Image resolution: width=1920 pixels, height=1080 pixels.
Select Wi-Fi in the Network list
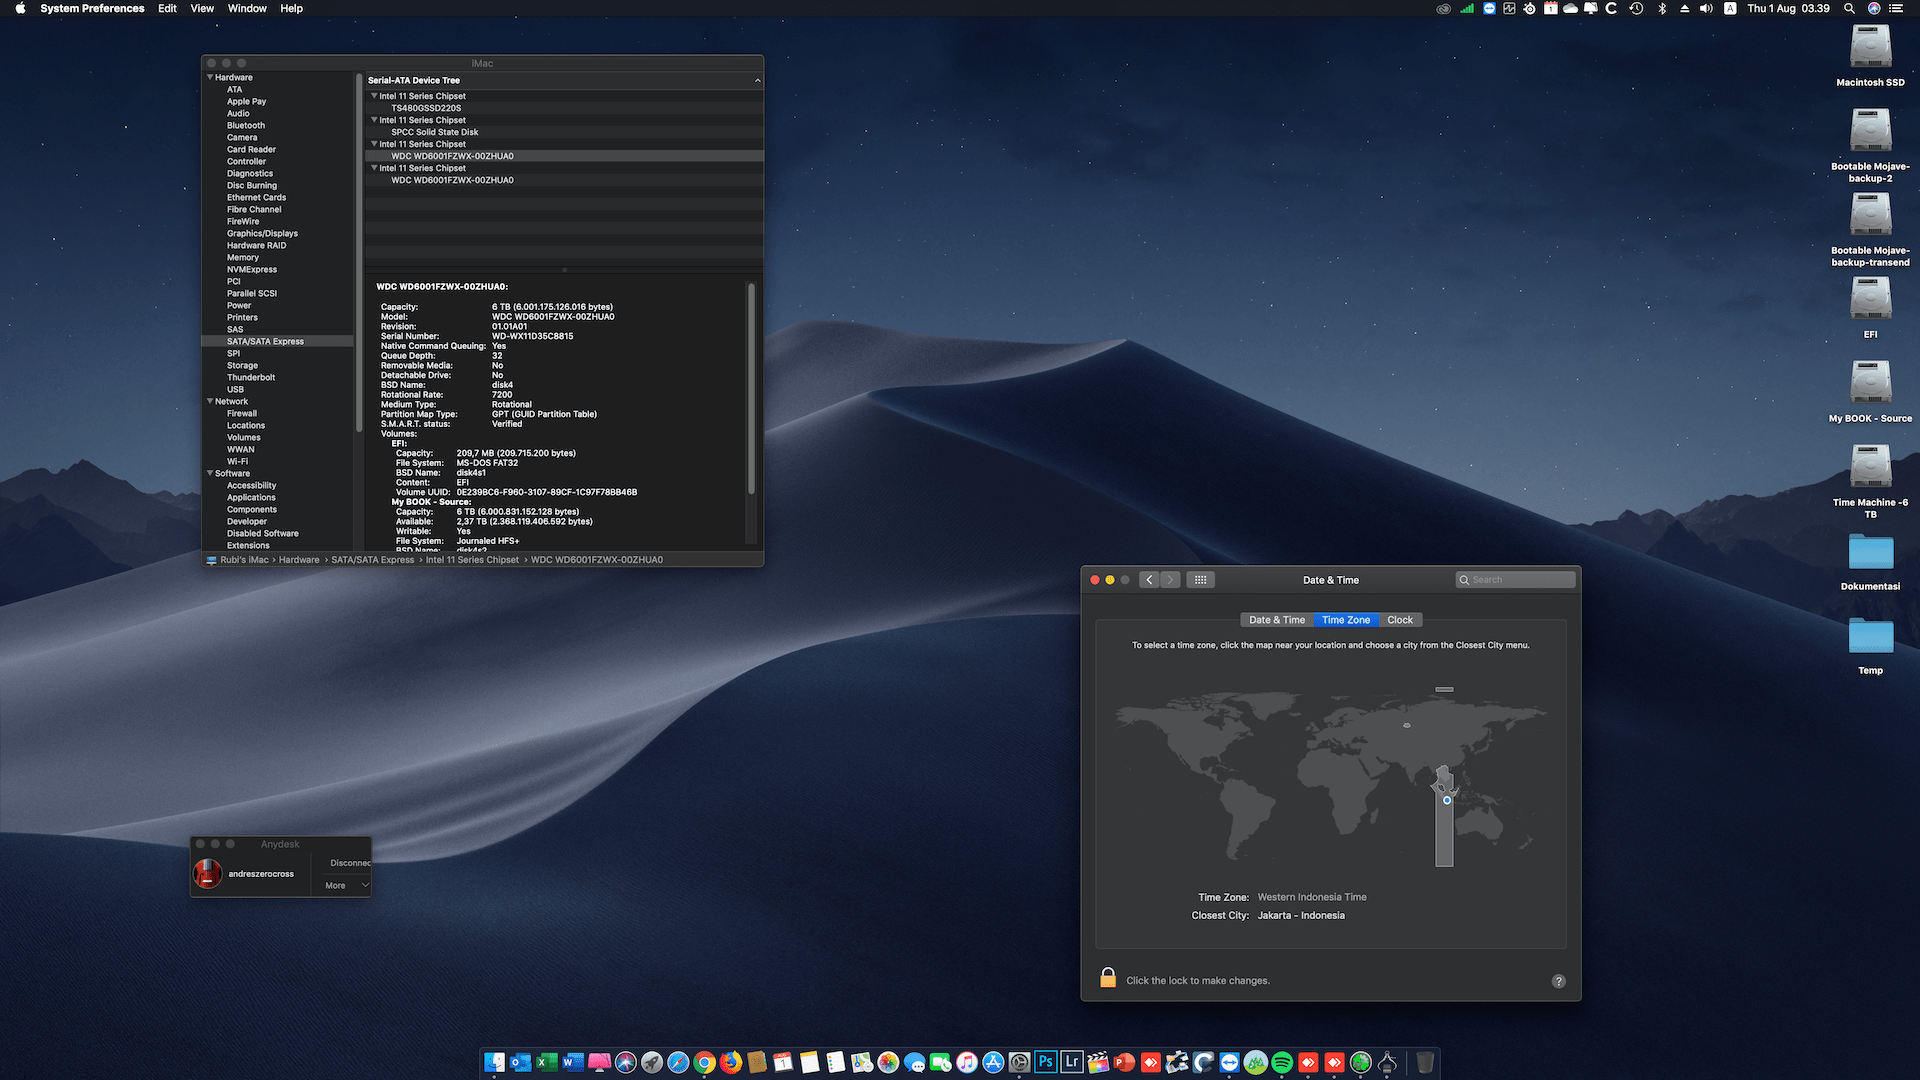pyautogui.click(x=237, y=461)
